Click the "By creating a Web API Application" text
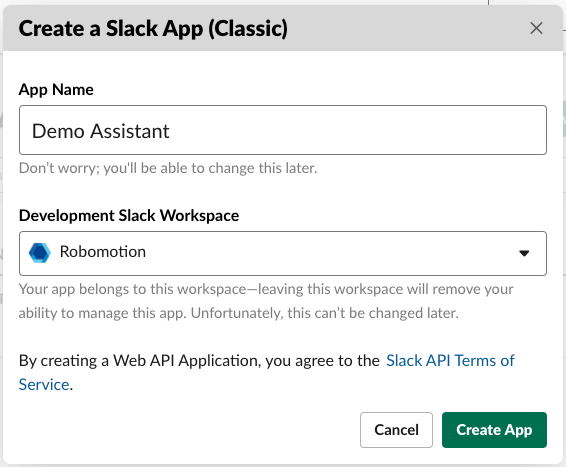The width and height of the screenshot is (566, 467). pyautogui.click(x=199, y=361)
